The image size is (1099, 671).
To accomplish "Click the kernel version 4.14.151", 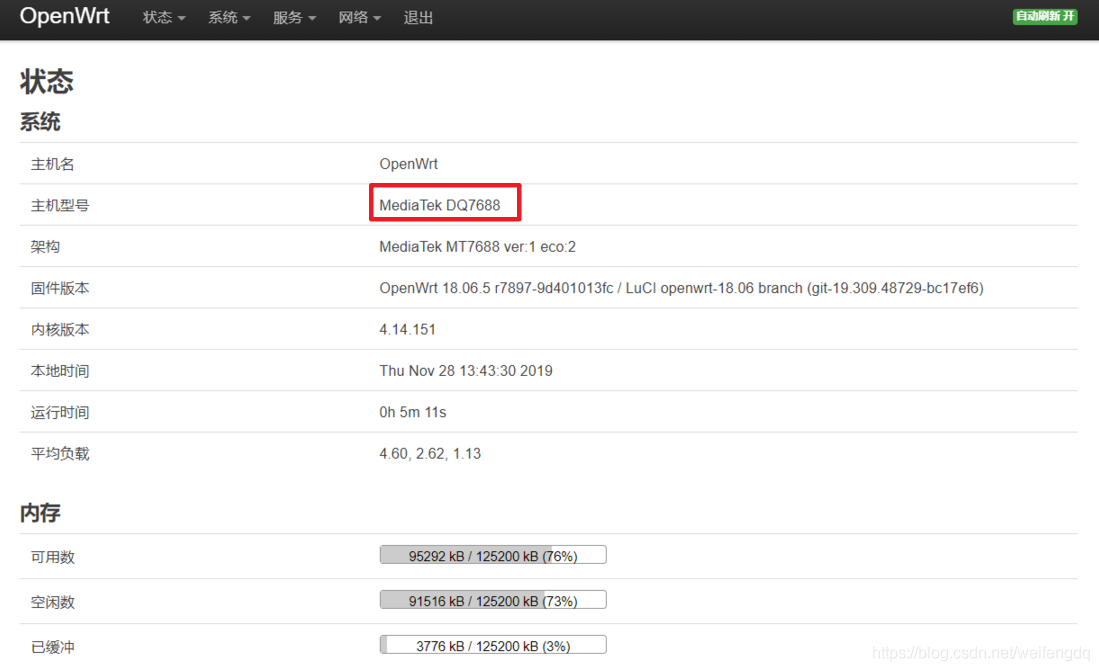I will tap(407, 330).
